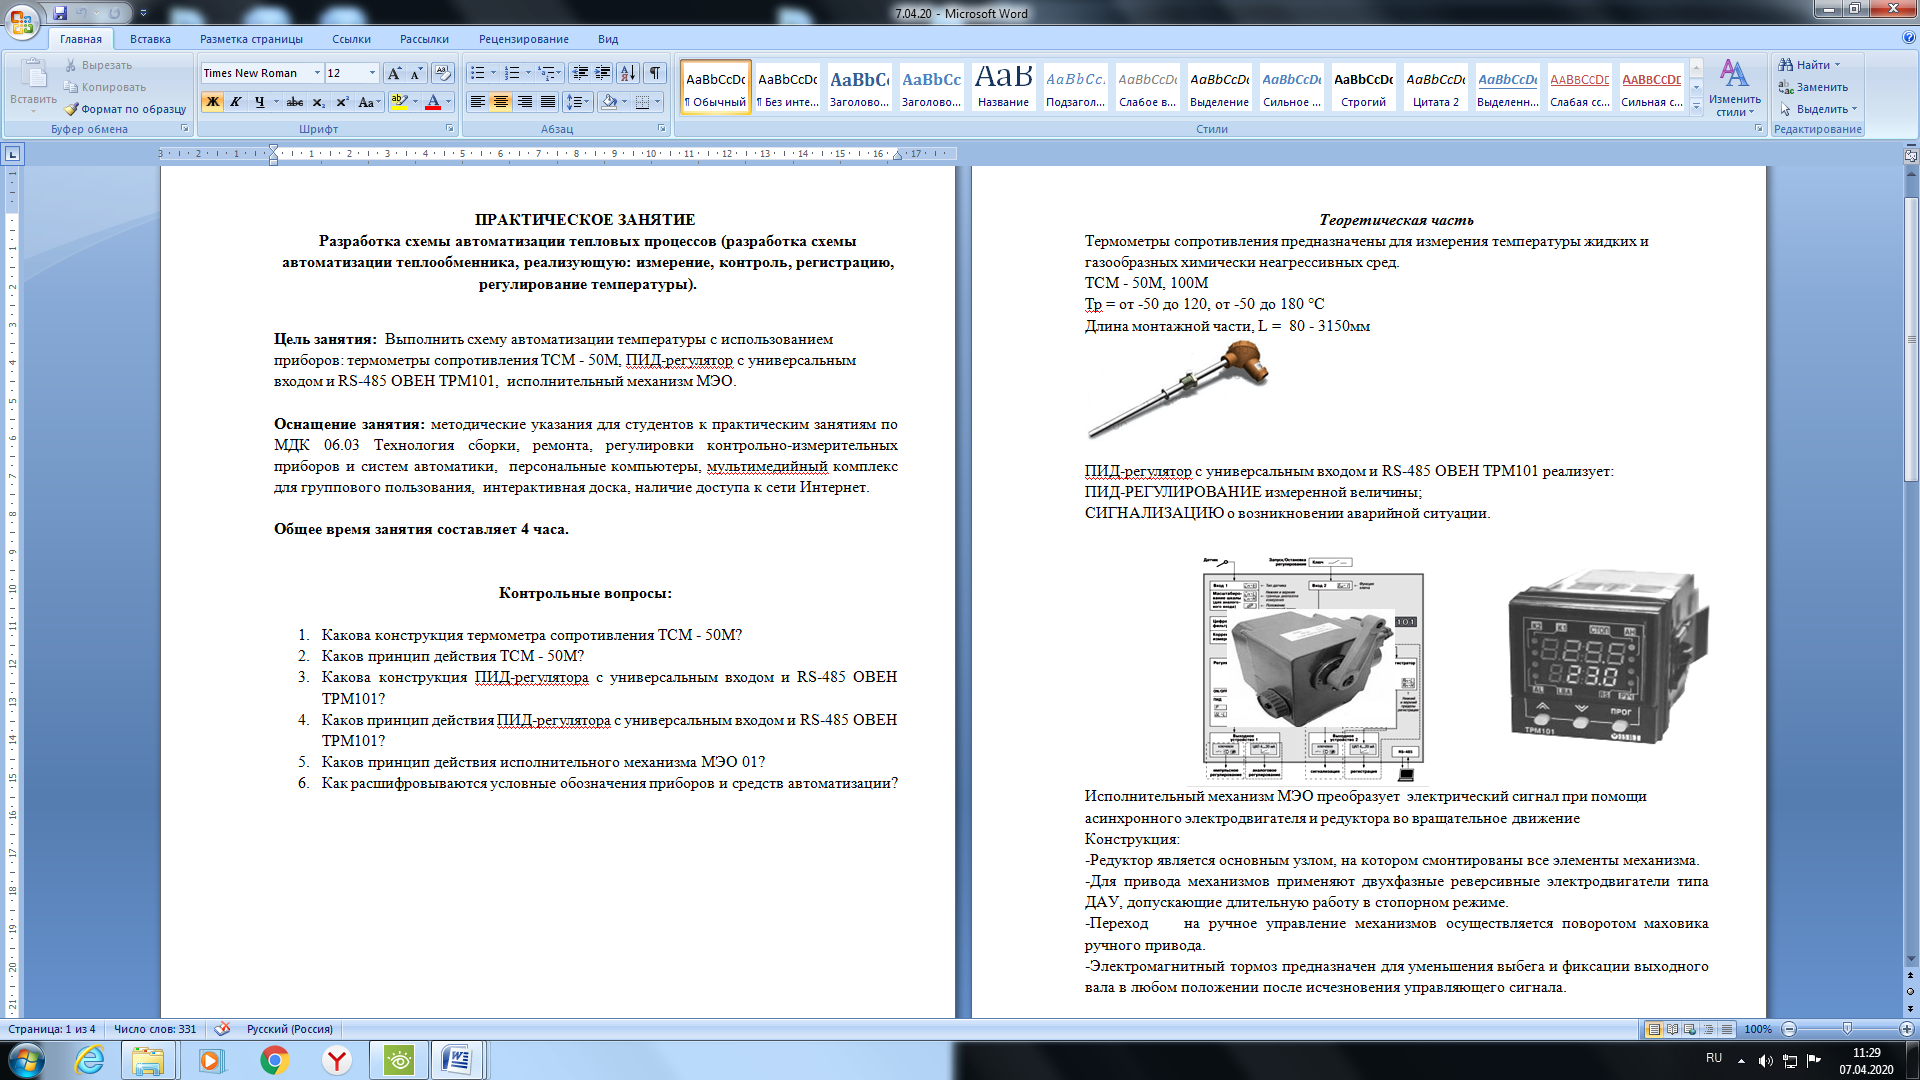Click the Office button logo
Viewport: 1920px width, 1080px height.
[x=22, y=21]
